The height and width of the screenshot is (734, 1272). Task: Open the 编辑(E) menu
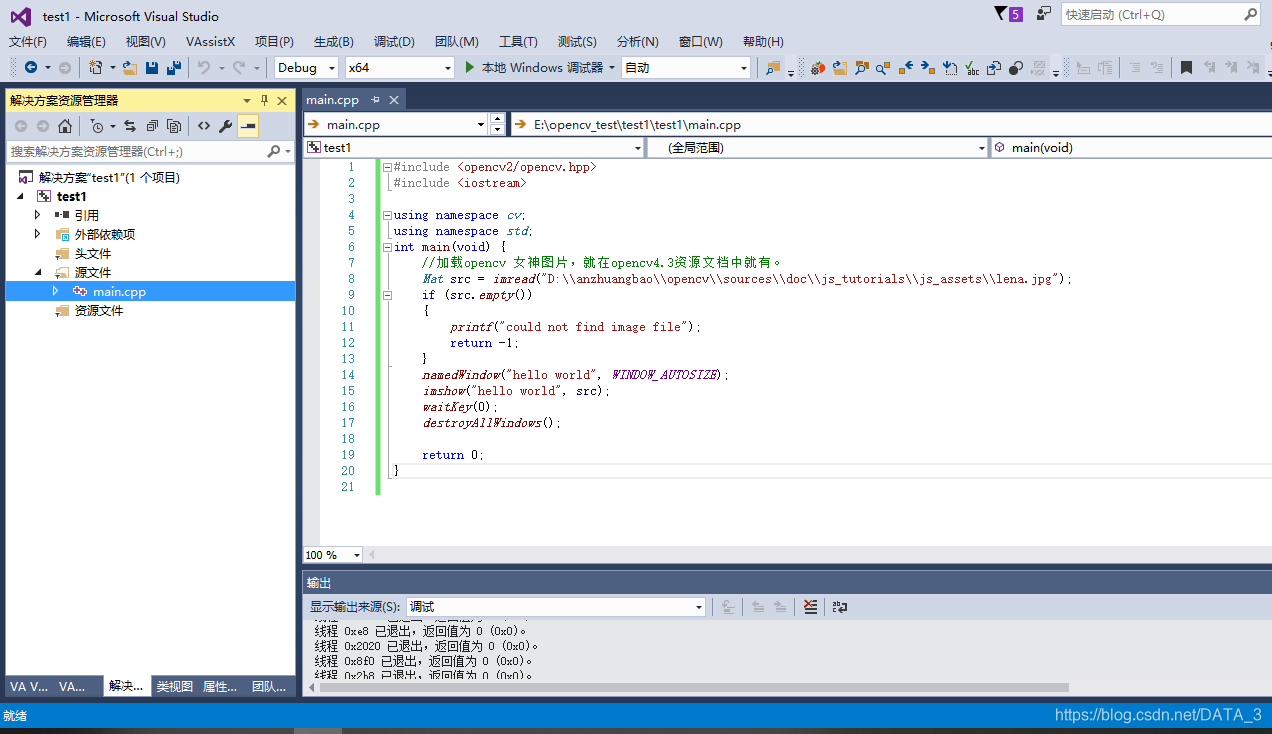86,41
